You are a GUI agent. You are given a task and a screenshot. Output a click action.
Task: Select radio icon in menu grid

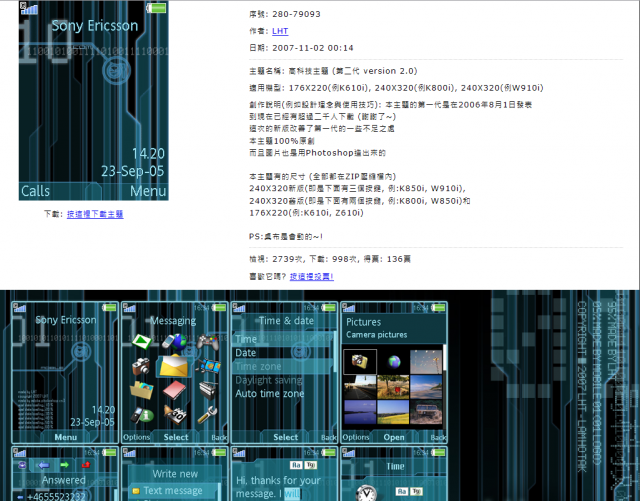(208, 390)
